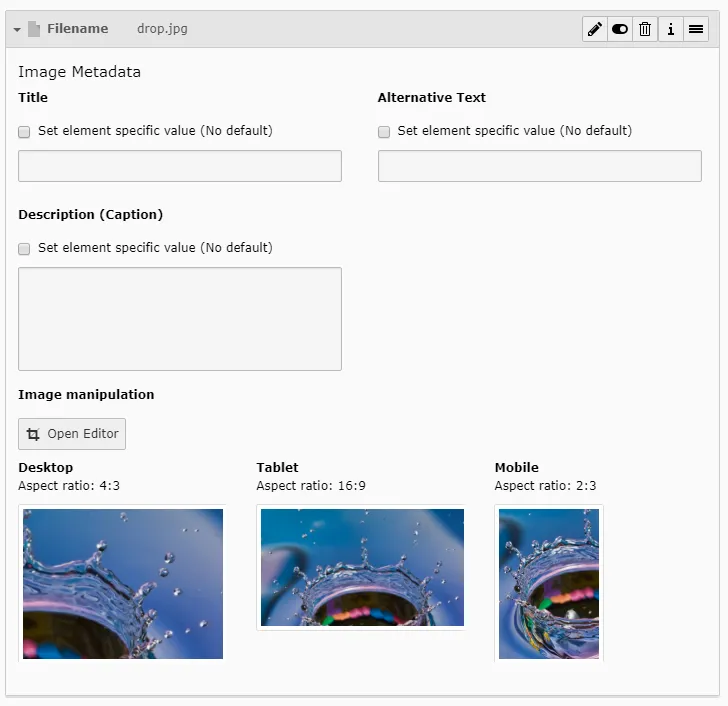Collapse the Filename record arrow
Image resolution: width=728 pixels, height=706 pixels.
tap(17, 30)
